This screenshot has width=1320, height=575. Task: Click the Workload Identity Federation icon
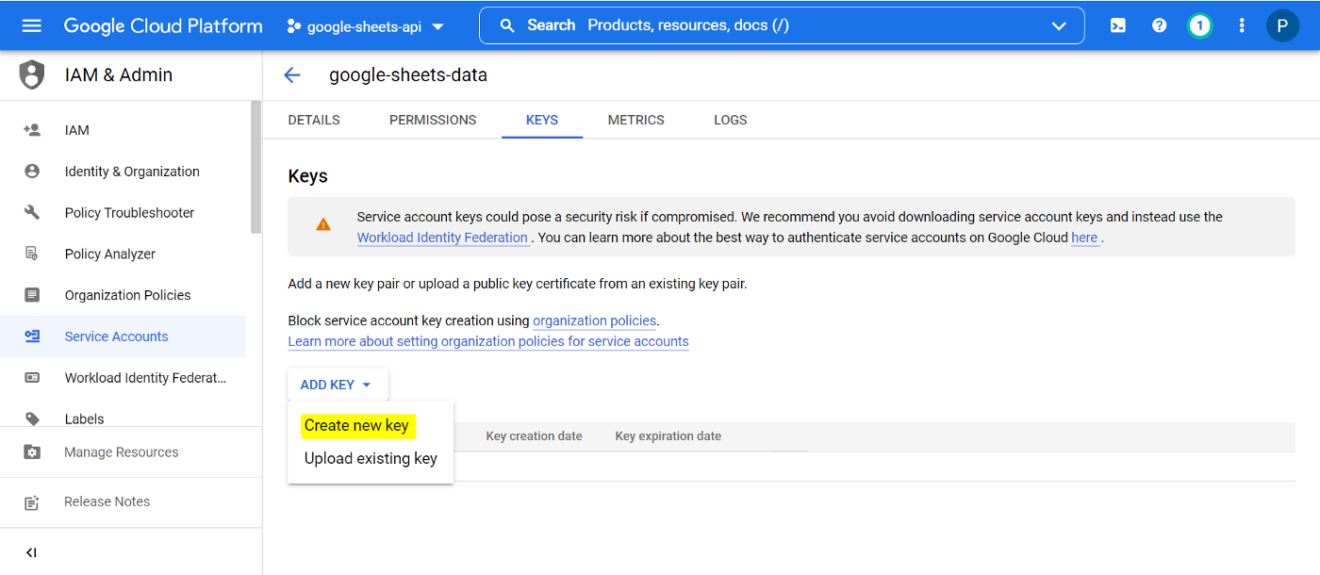point(32,378)
